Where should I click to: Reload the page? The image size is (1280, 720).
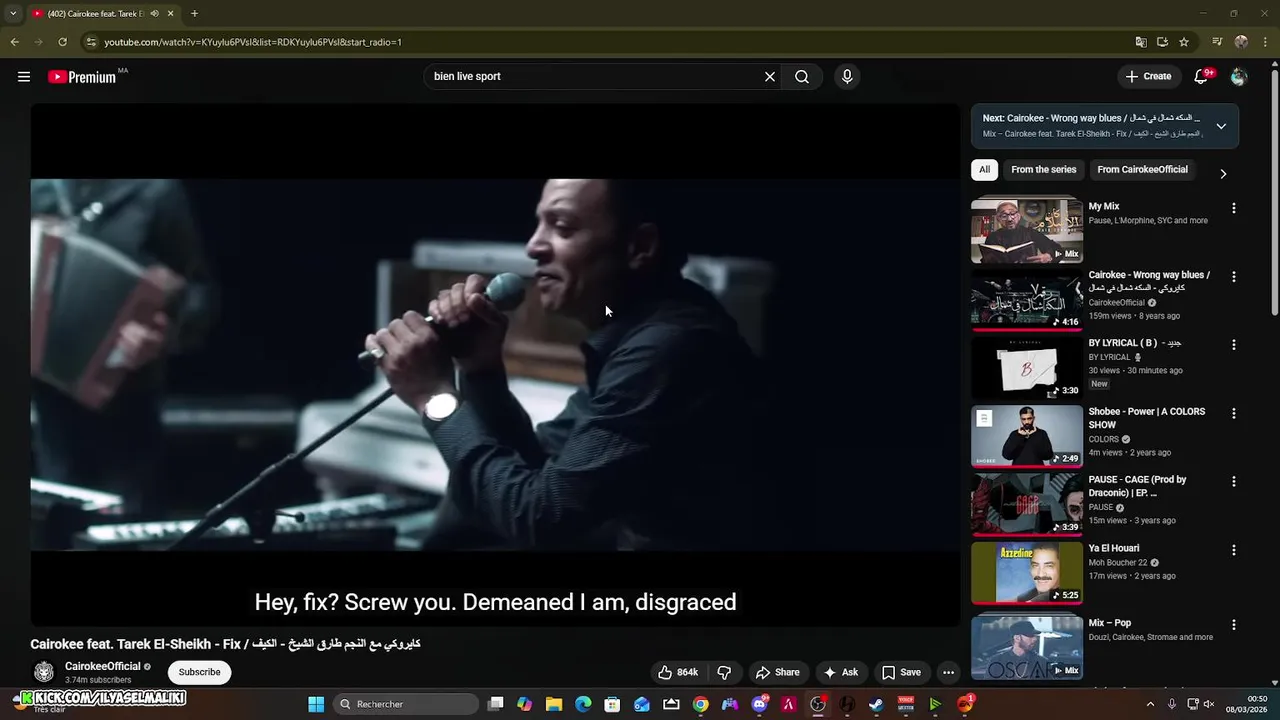click(x=62, y=42)
